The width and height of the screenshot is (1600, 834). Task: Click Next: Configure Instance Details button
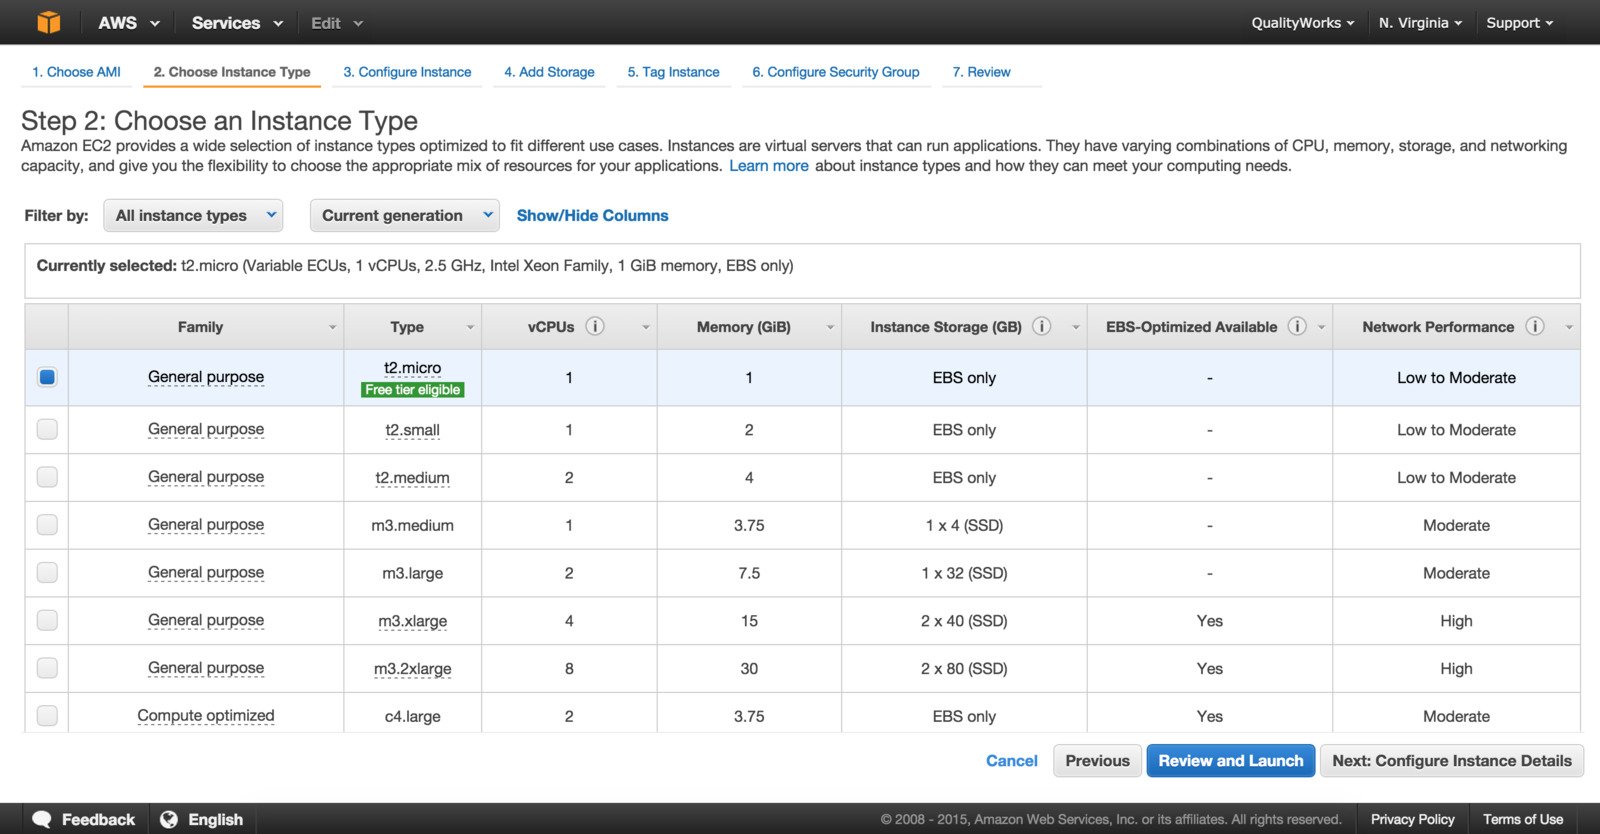[1452, 761]
